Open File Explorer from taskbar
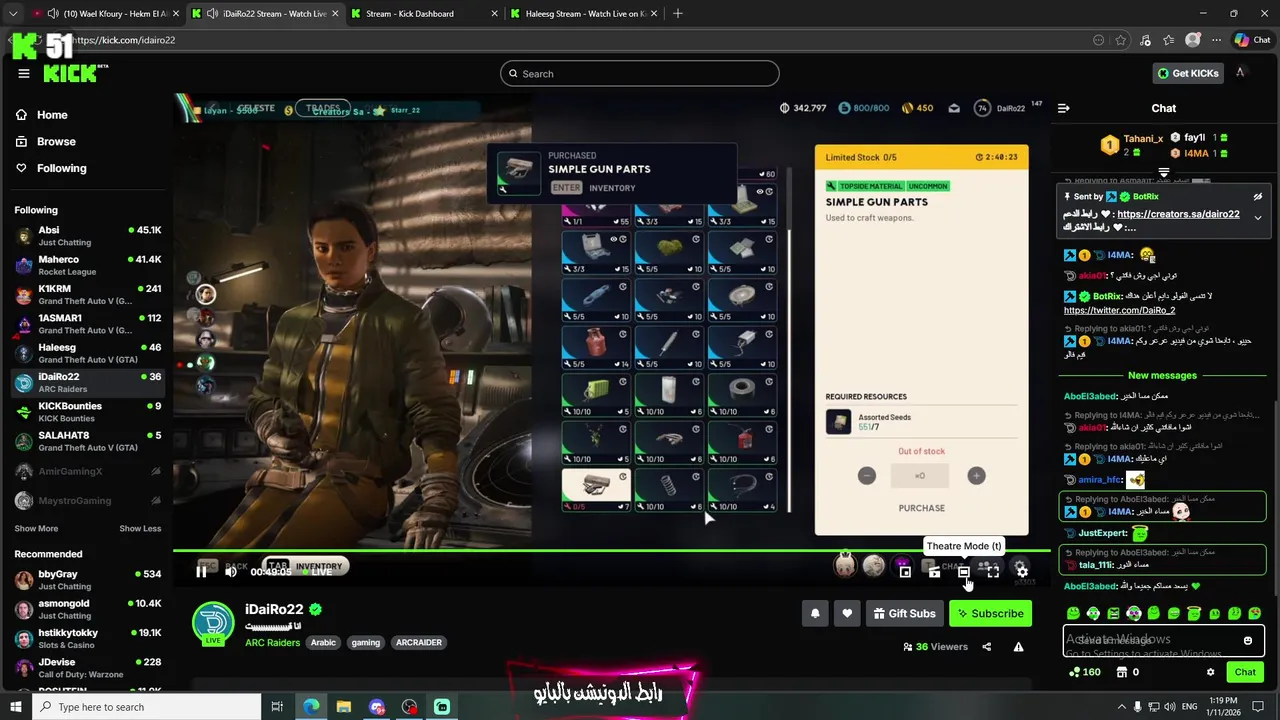 [344, 707]
